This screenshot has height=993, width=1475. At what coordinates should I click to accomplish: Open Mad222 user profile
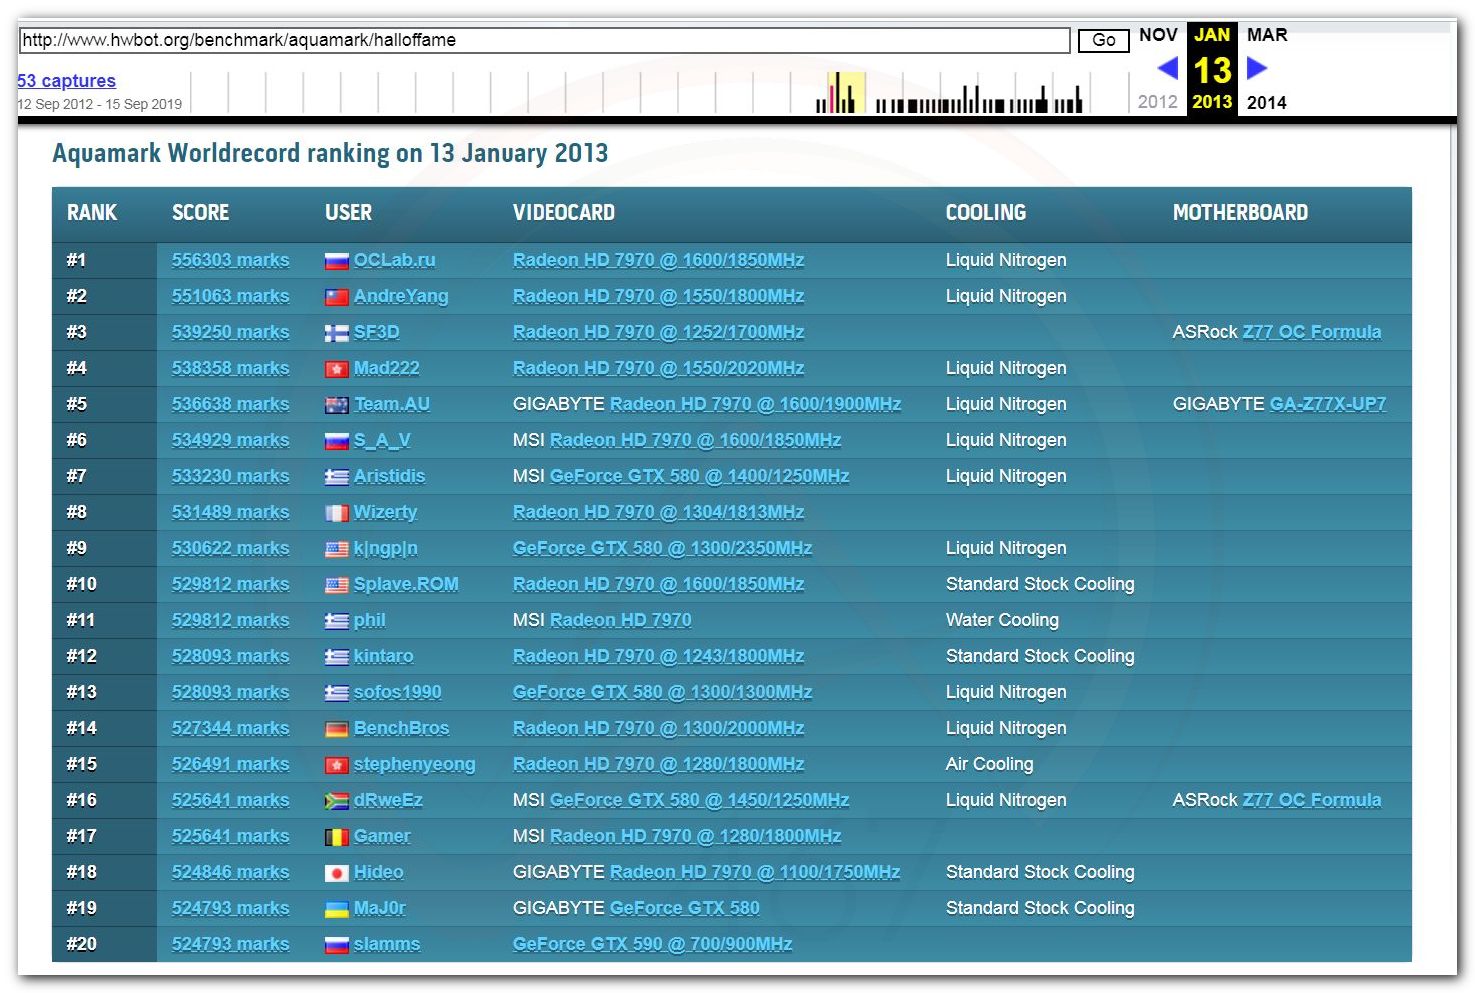[x=386, y=368]
